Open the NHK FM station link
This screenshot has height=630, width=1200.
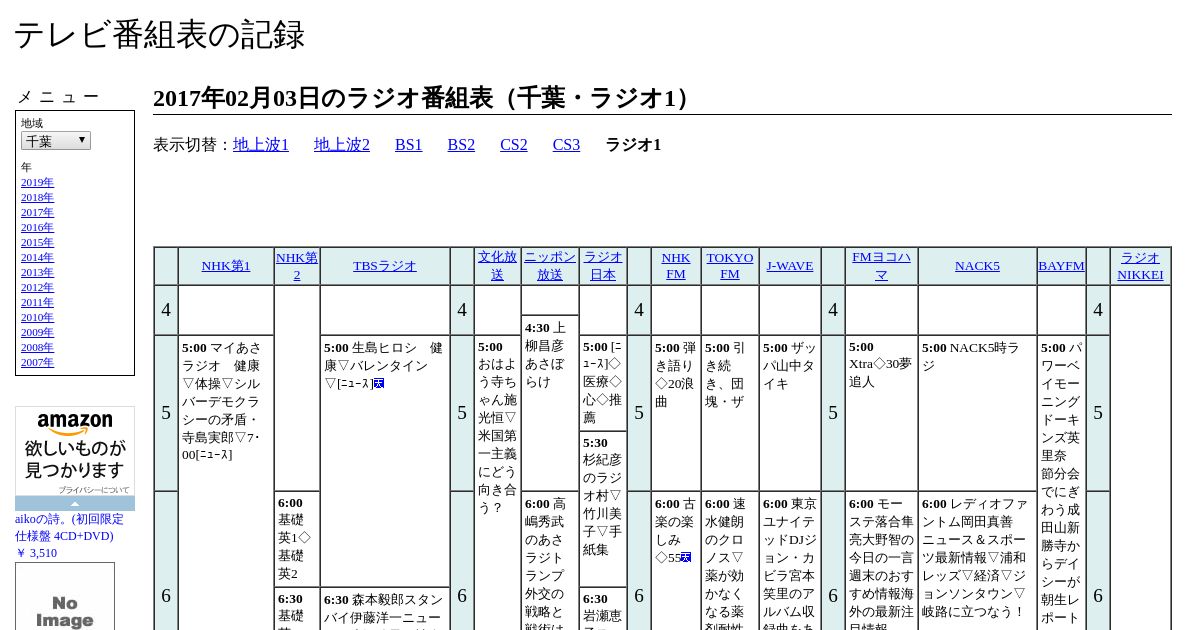pyautogui.click(x=676, y=266)
